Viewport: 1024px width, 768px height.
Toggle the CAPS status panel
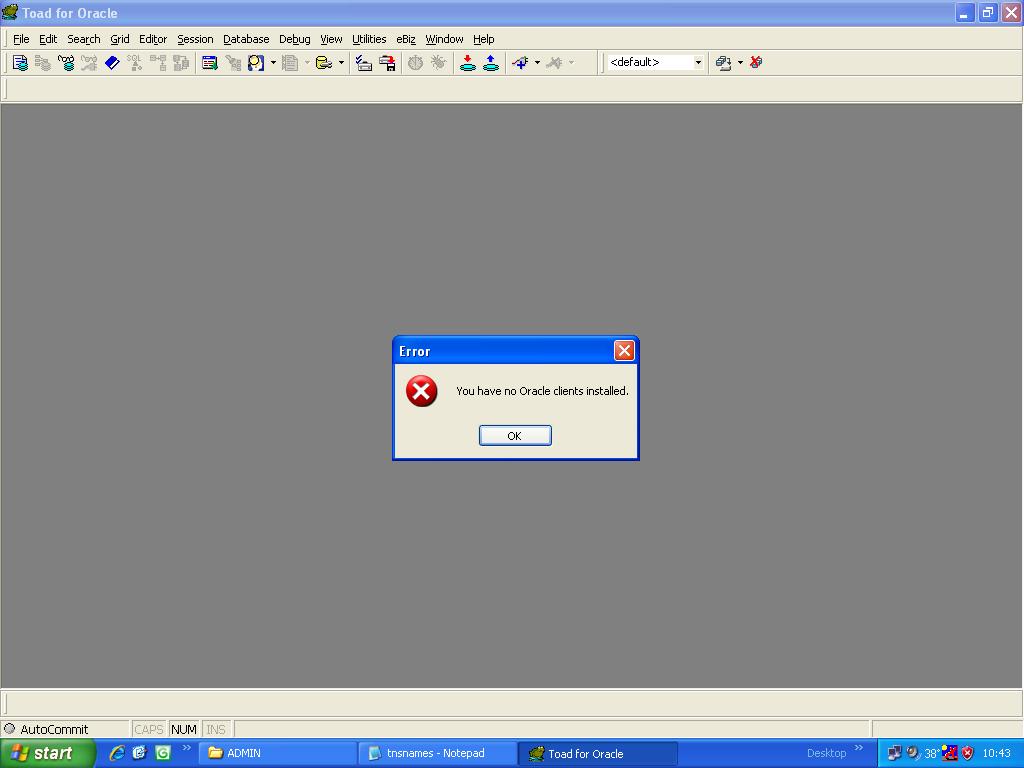(x=148, y=730)
